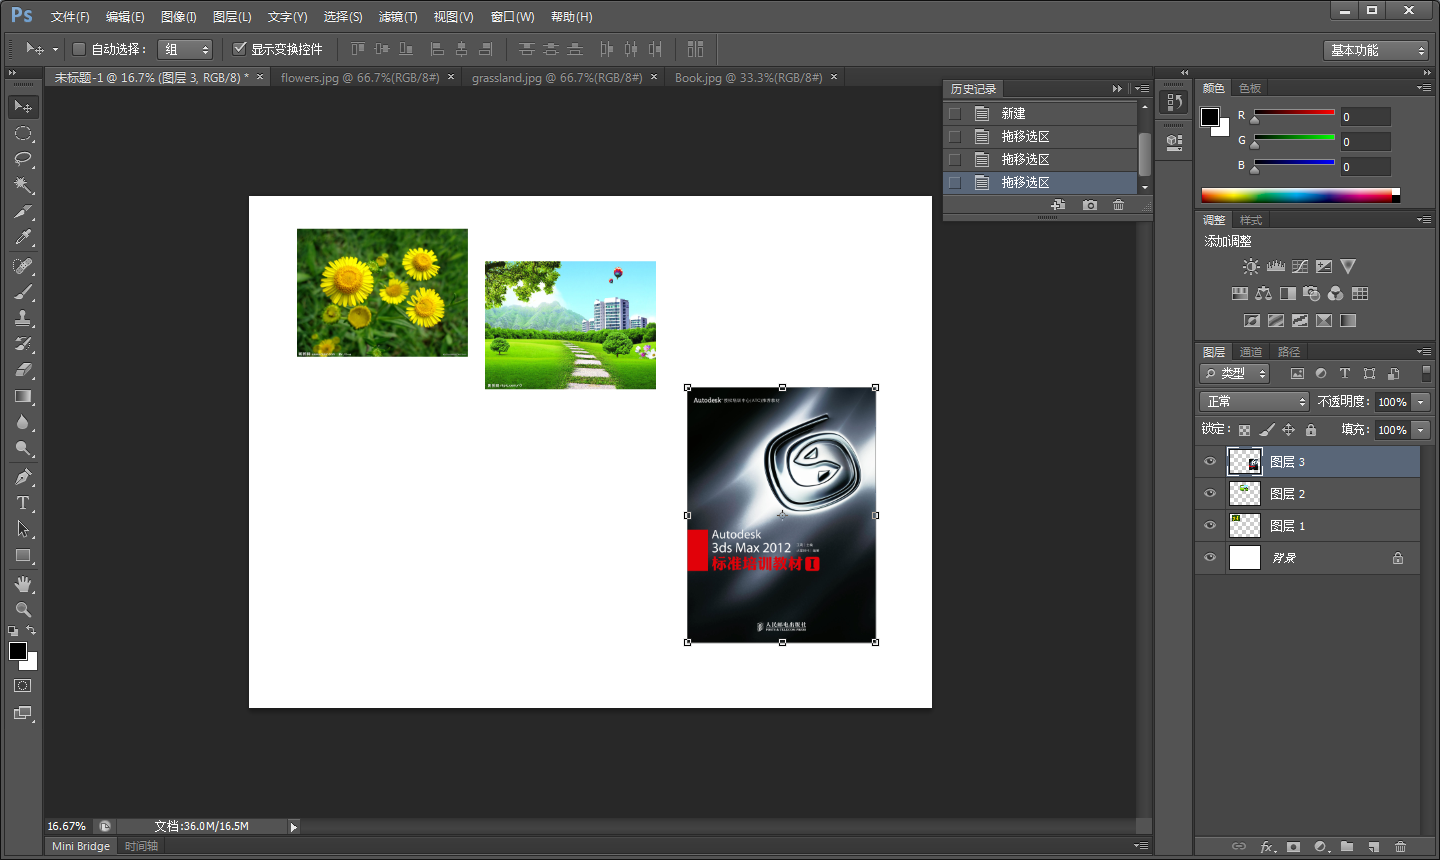
Task: Open the fill 填充 slider arrow
Action: click(x=1420, y=430)
